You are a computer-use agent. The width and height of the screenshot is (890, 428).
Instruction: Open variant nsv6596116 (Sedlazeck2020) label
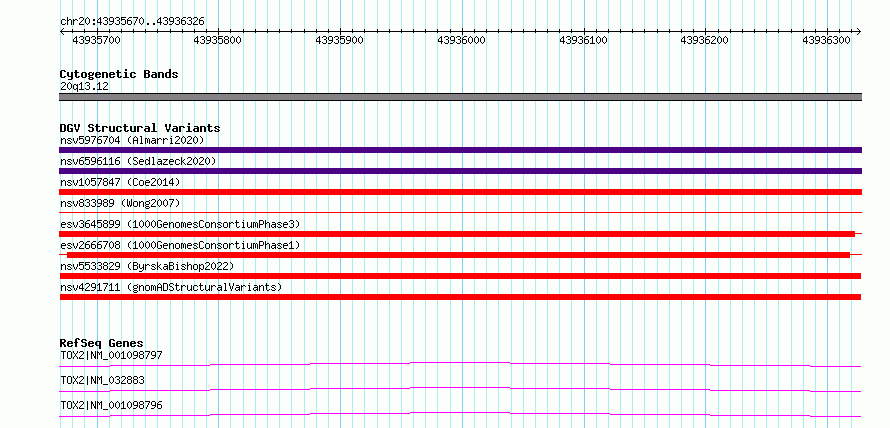point(138,161)
